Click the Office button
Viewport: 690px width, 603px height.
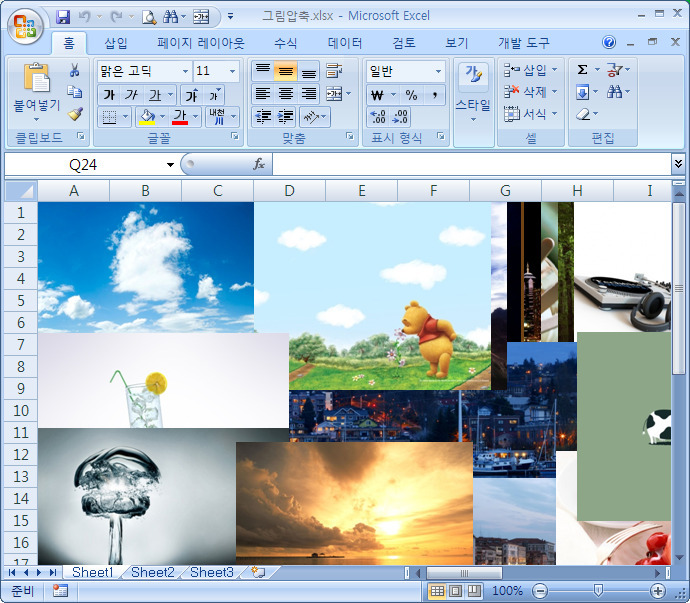[x=26, y=25]
